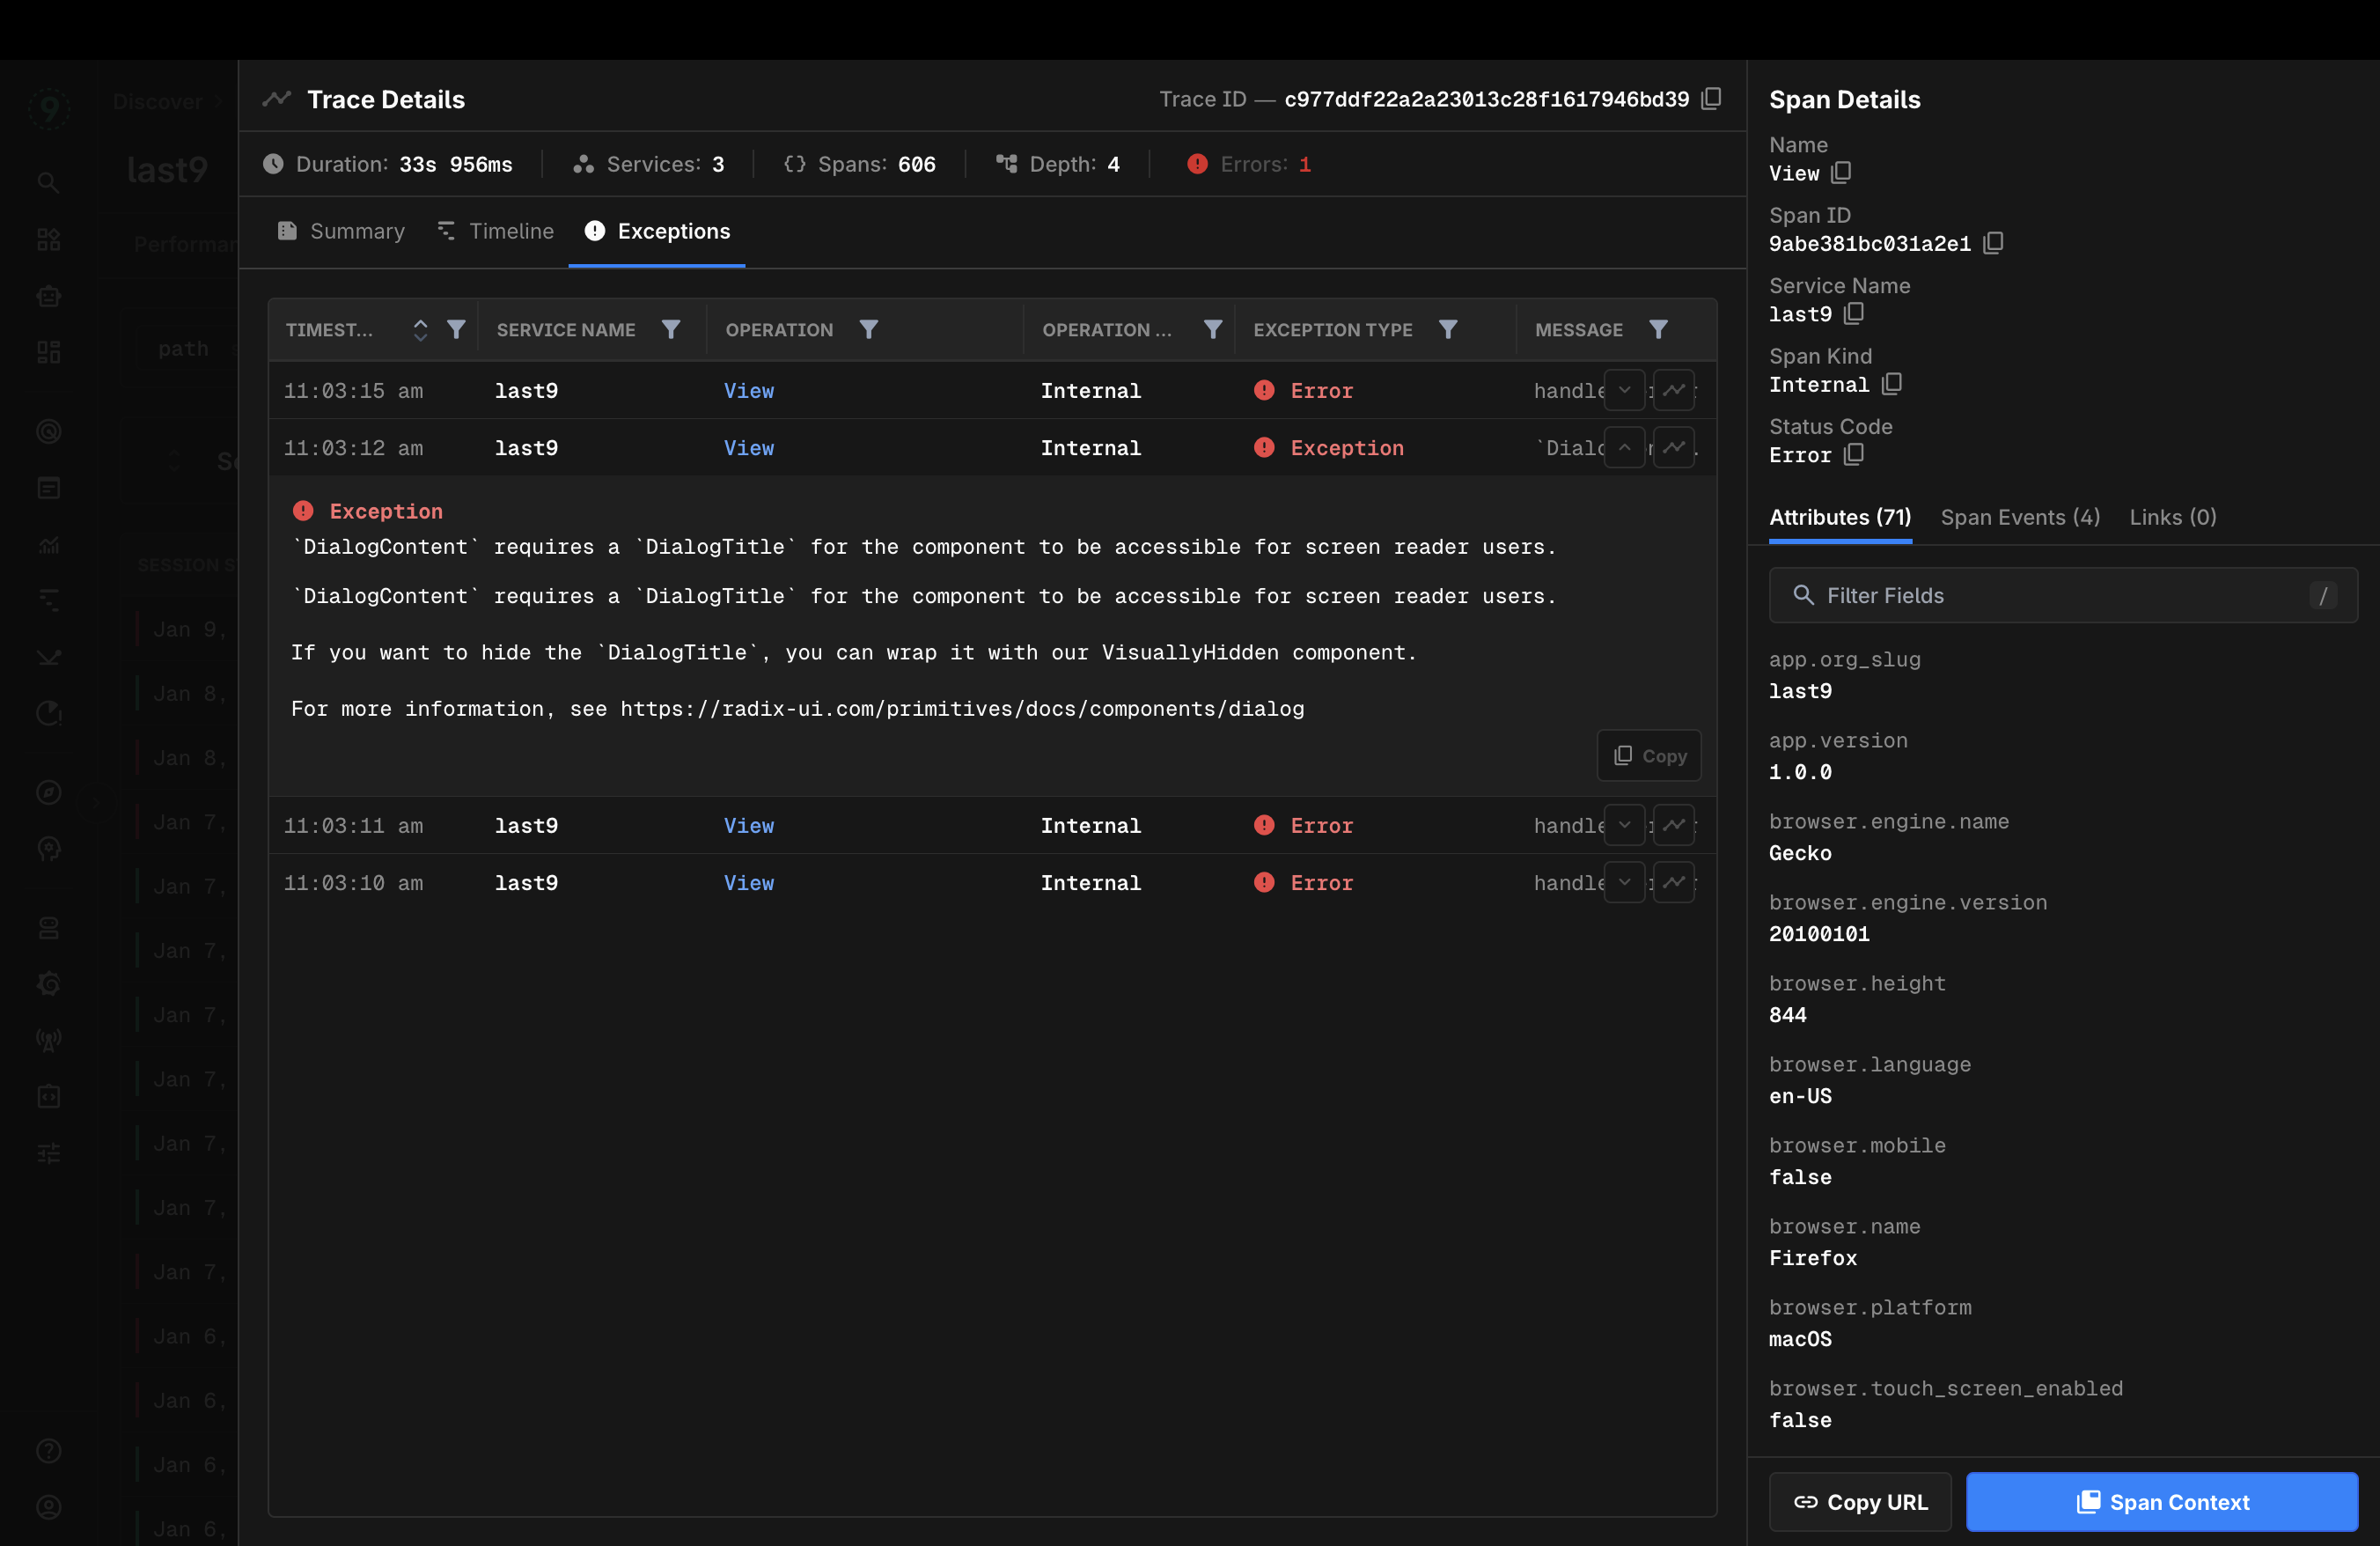The image size is (2380, 1546).
Task: Sort by the Timestamp column
Action: pyautogui.click(x=420, y=329)
